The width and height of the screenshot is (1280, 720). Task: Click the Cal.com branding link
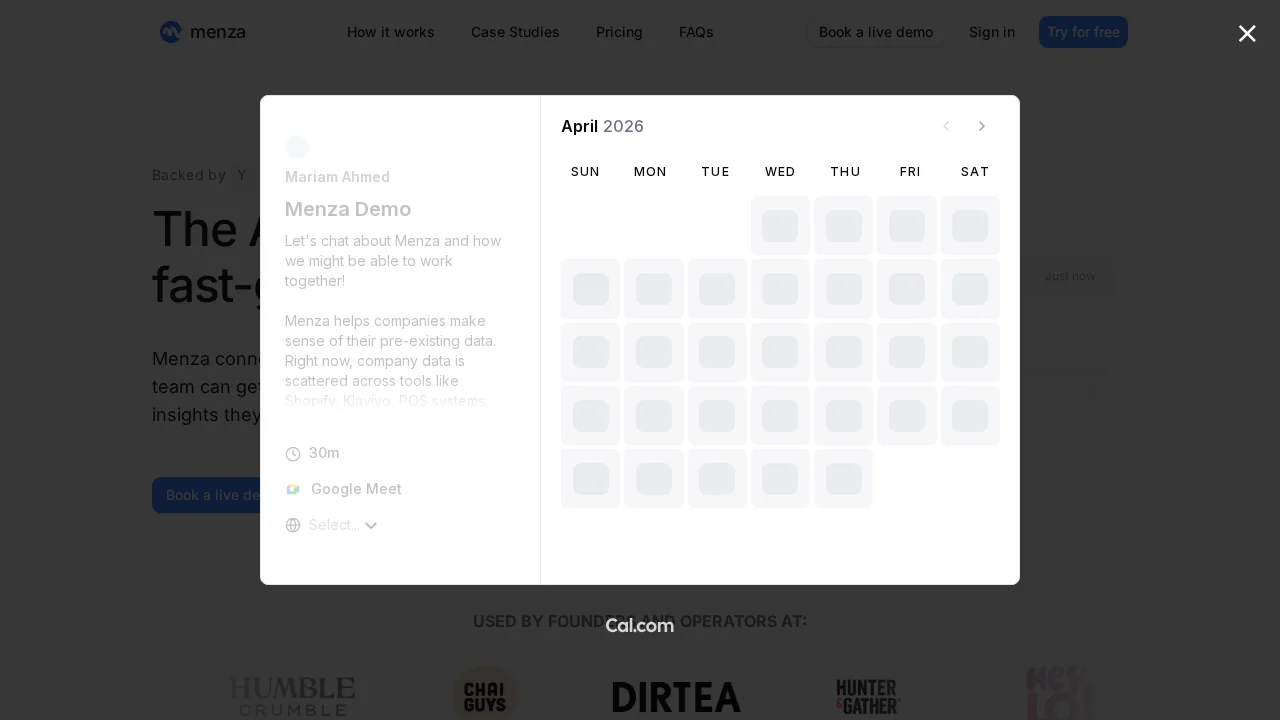[x=640, y=626]
